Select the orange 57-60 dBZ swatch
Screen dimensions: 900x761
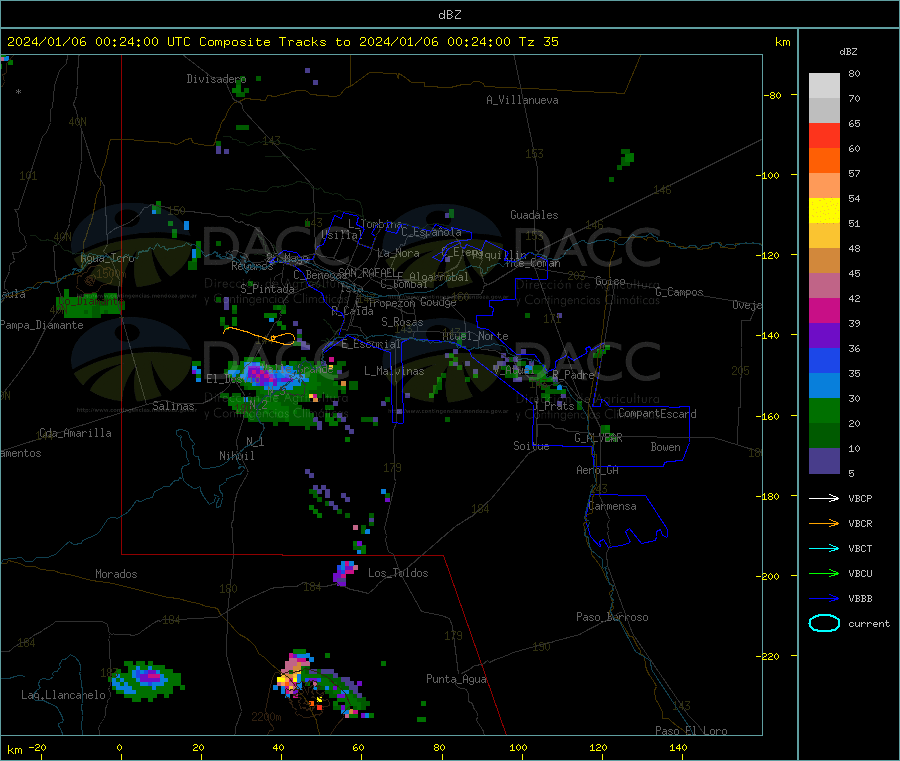824,161
